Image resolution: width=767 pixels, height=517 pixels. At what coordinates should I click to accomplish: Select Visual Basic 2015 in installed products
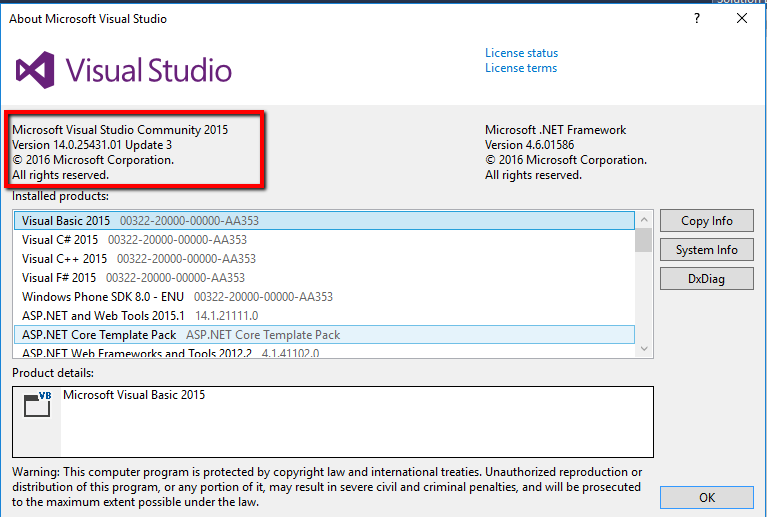click(324, 221)
